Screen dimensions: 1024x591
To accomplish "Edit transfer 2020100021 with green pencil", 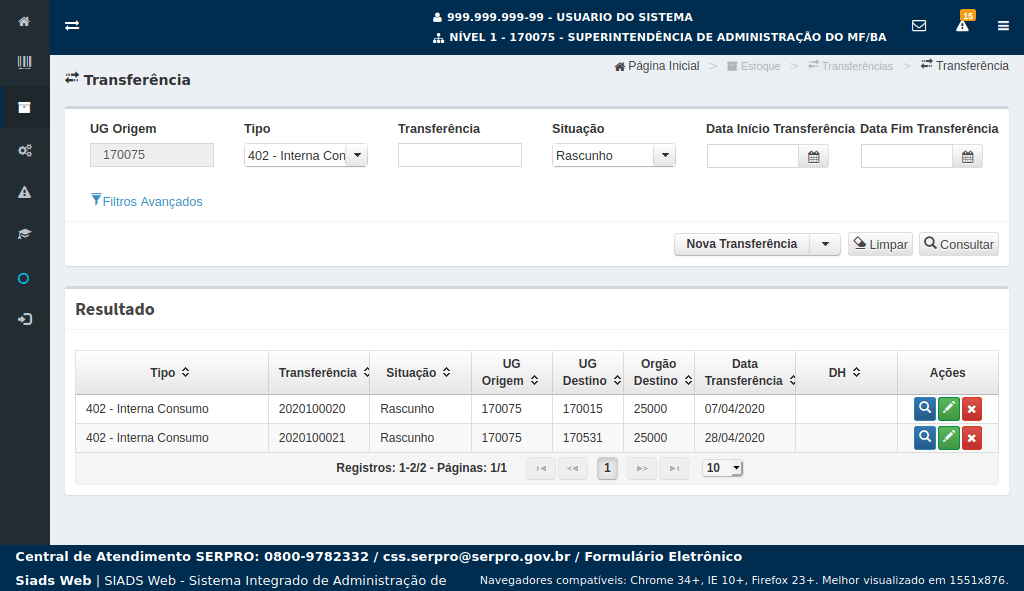I will pyautogui.click(x=948, y=438).
